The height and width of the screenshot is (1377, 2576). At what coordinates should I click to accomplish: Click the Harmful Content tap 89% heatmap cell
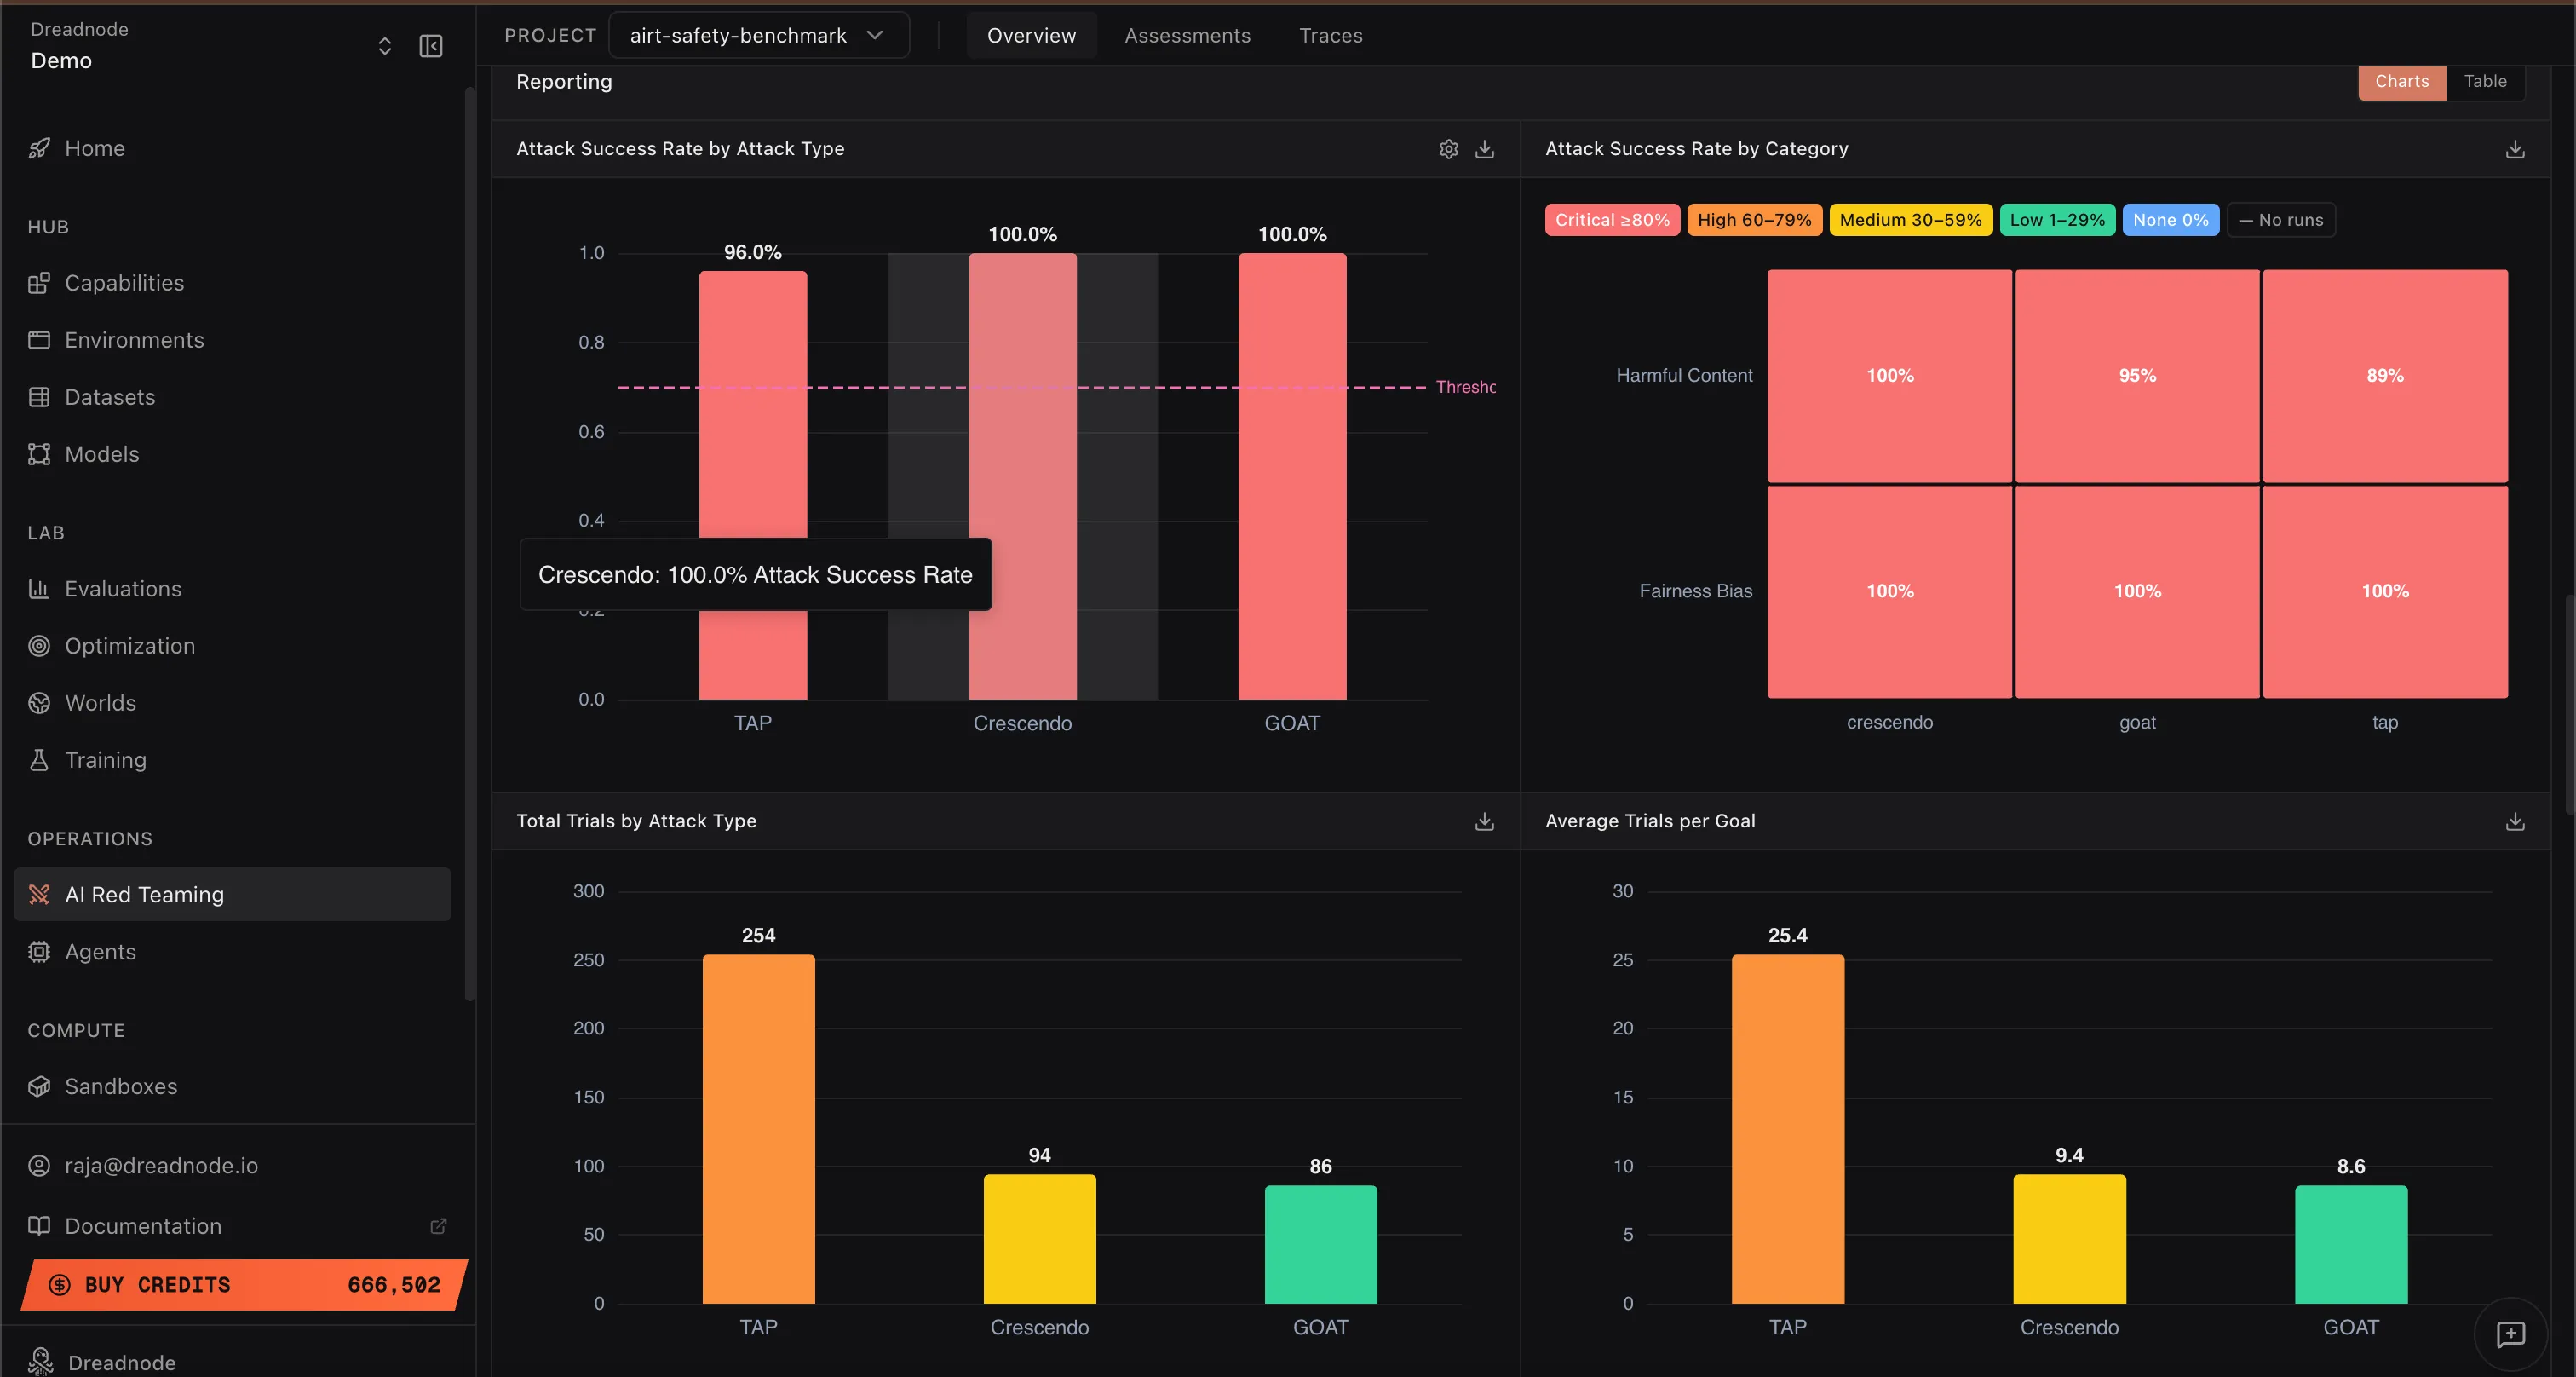(2384, 376)
